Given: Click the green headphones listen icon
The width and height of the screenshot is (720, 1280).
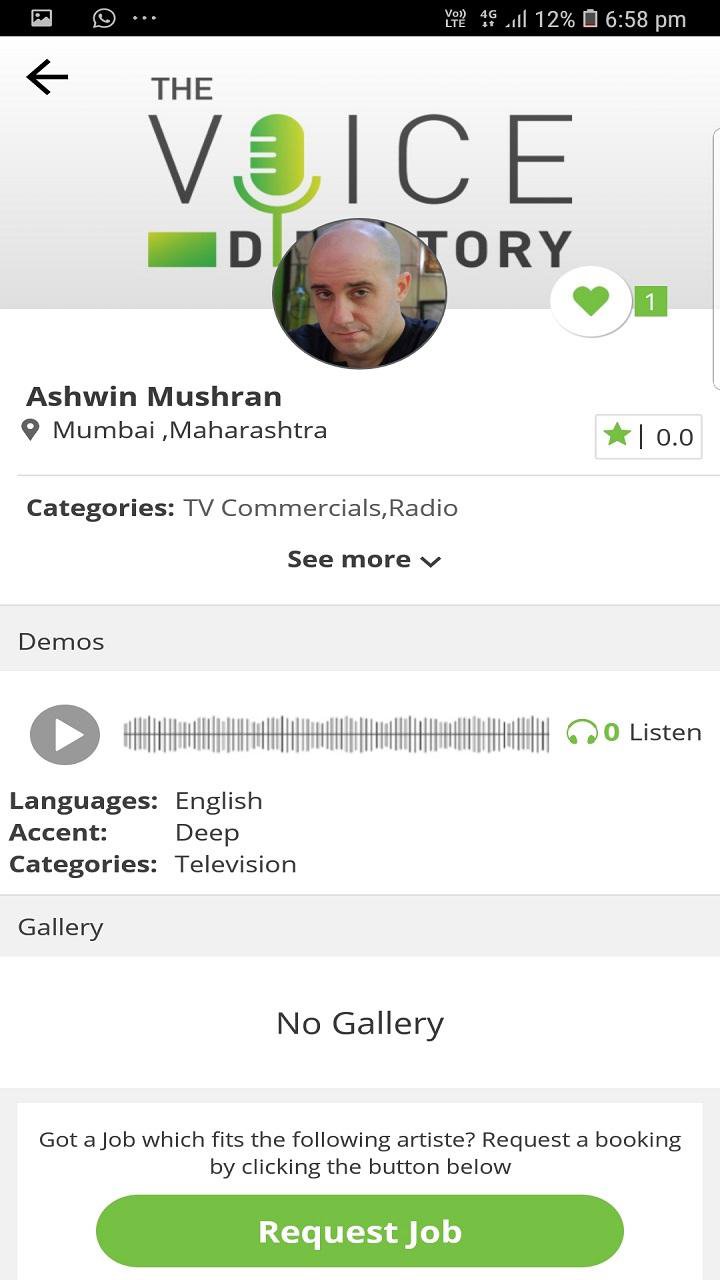Looking at the screenshot, I should point(581,733).
